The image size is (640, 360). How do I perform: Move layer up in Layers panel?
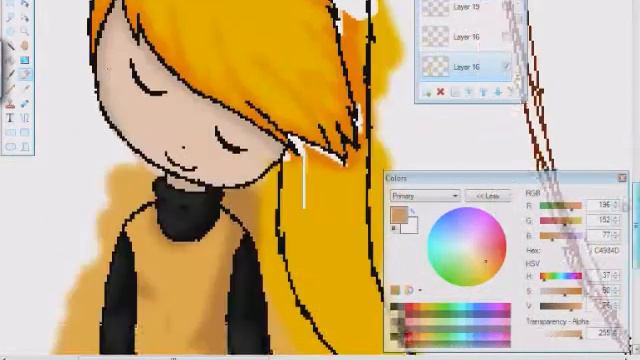(483, 92)
